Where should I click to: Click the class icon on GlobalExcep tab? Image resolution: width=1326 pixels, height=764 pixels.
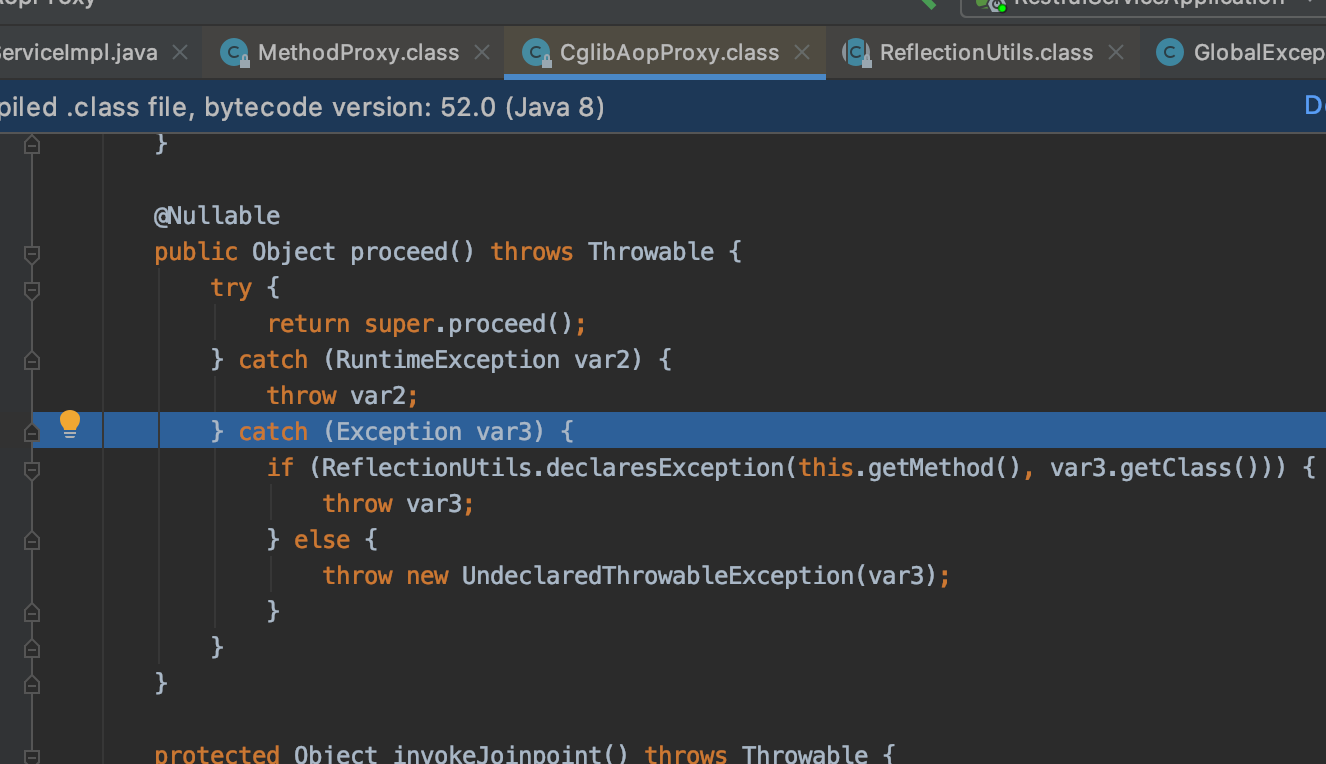pyautogui.click(x=1169, y=53)
